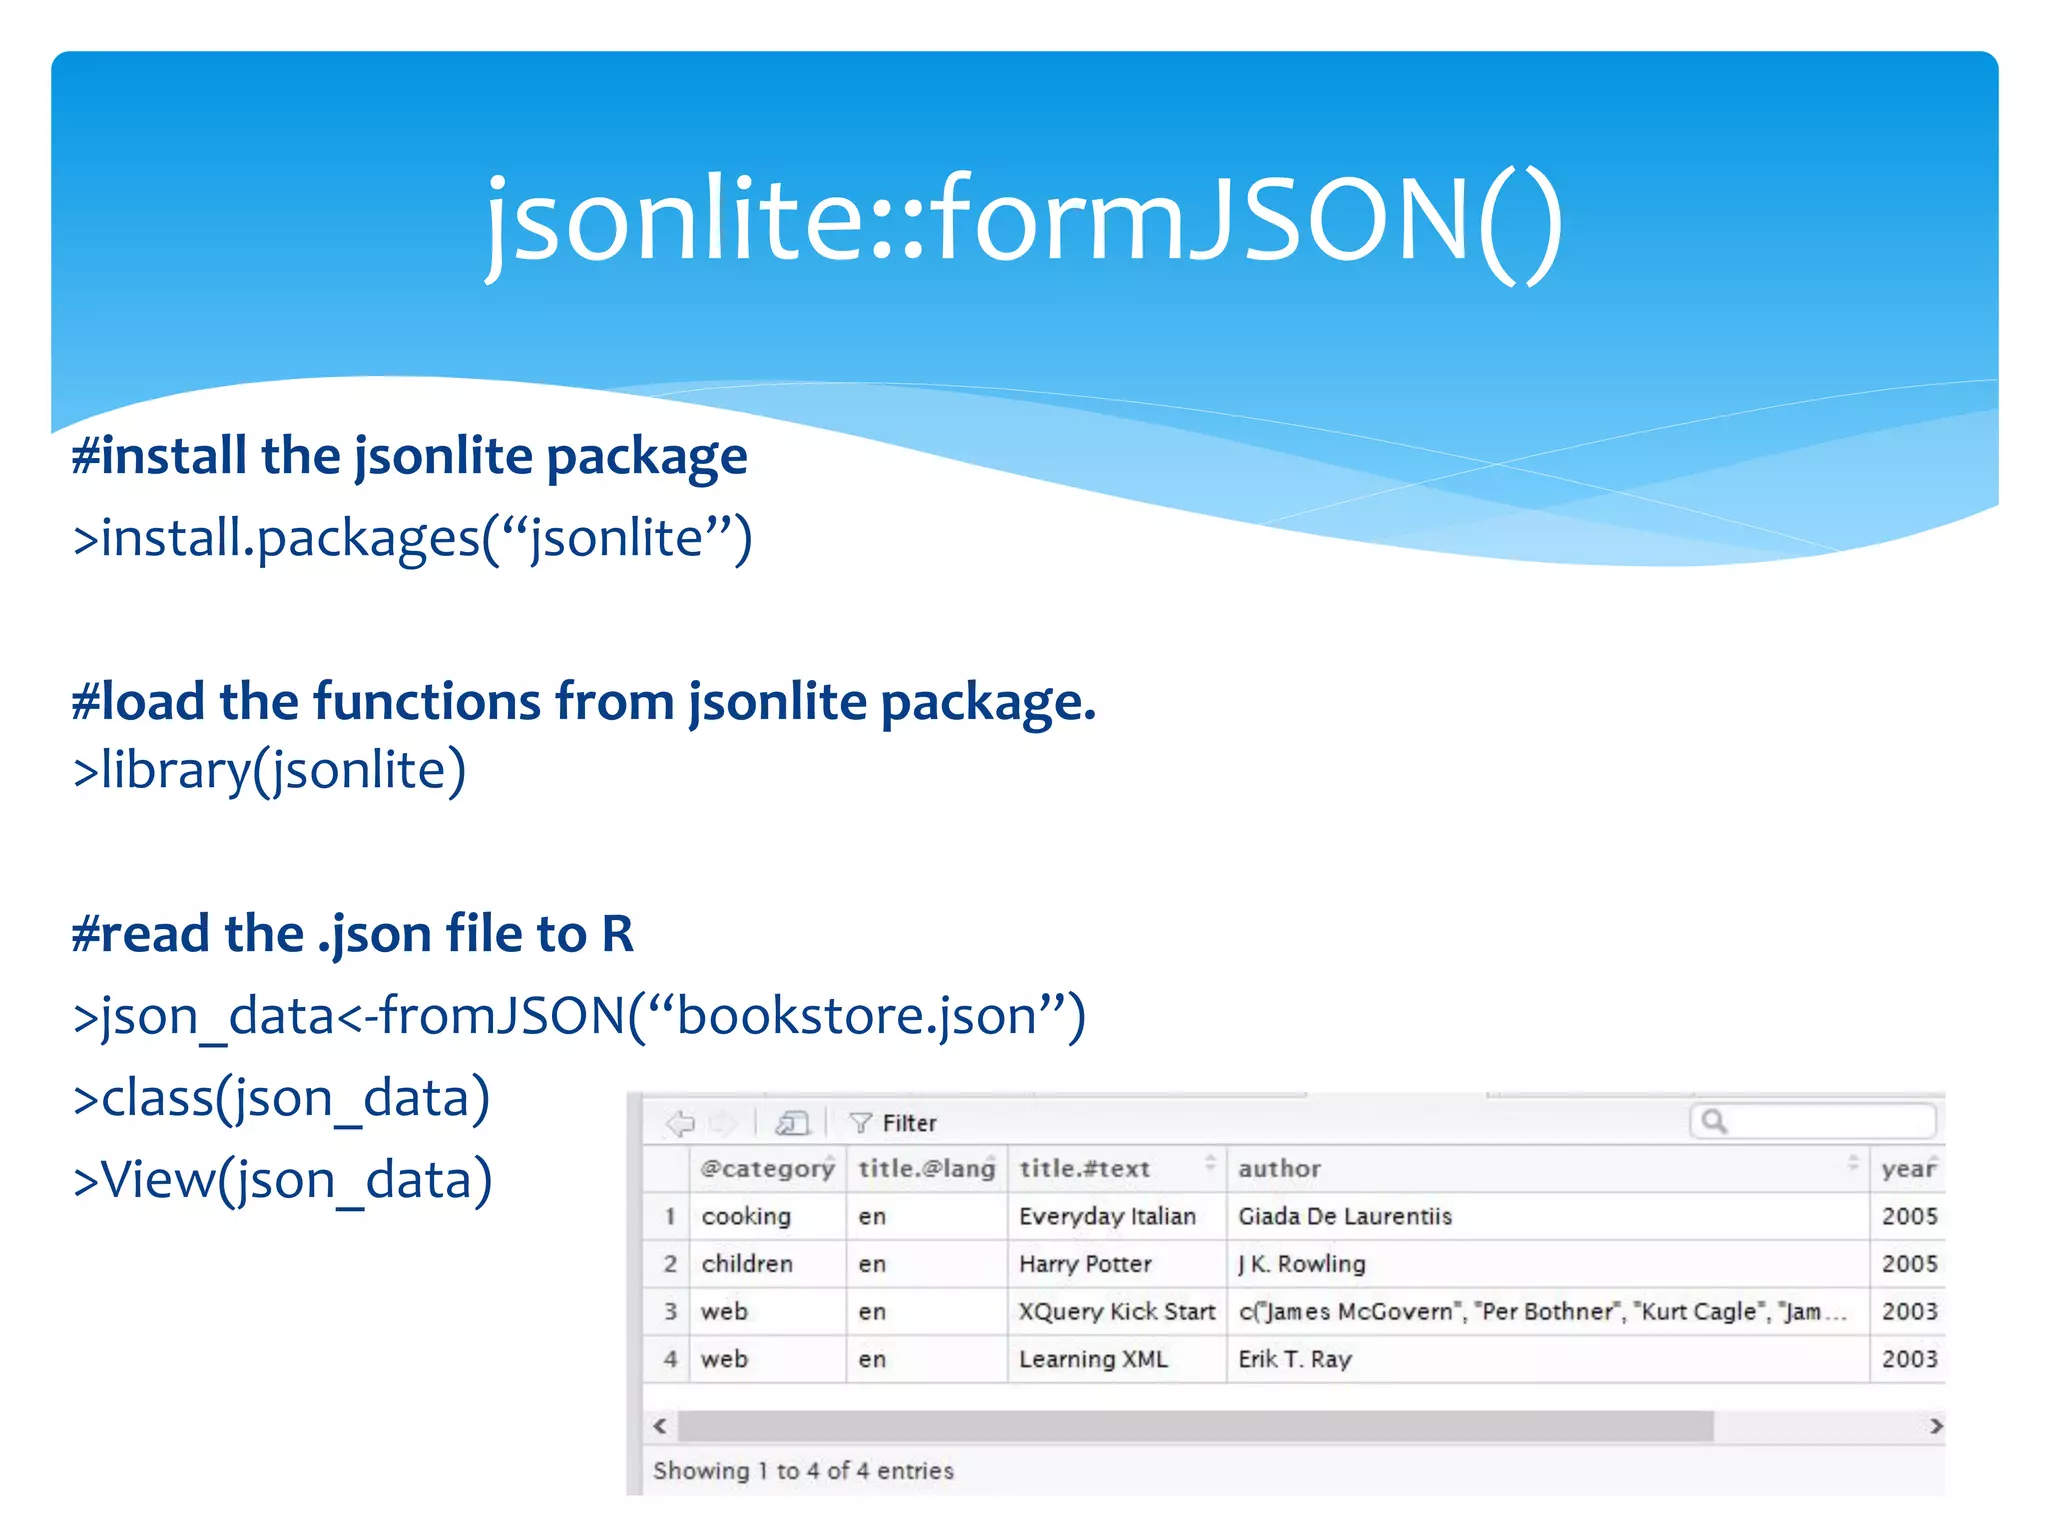Screen dimensions: 2048x1536
Task: Click year 2003 in Learning XML row
Action: pyautogui.click(x=1909, y=1359)
